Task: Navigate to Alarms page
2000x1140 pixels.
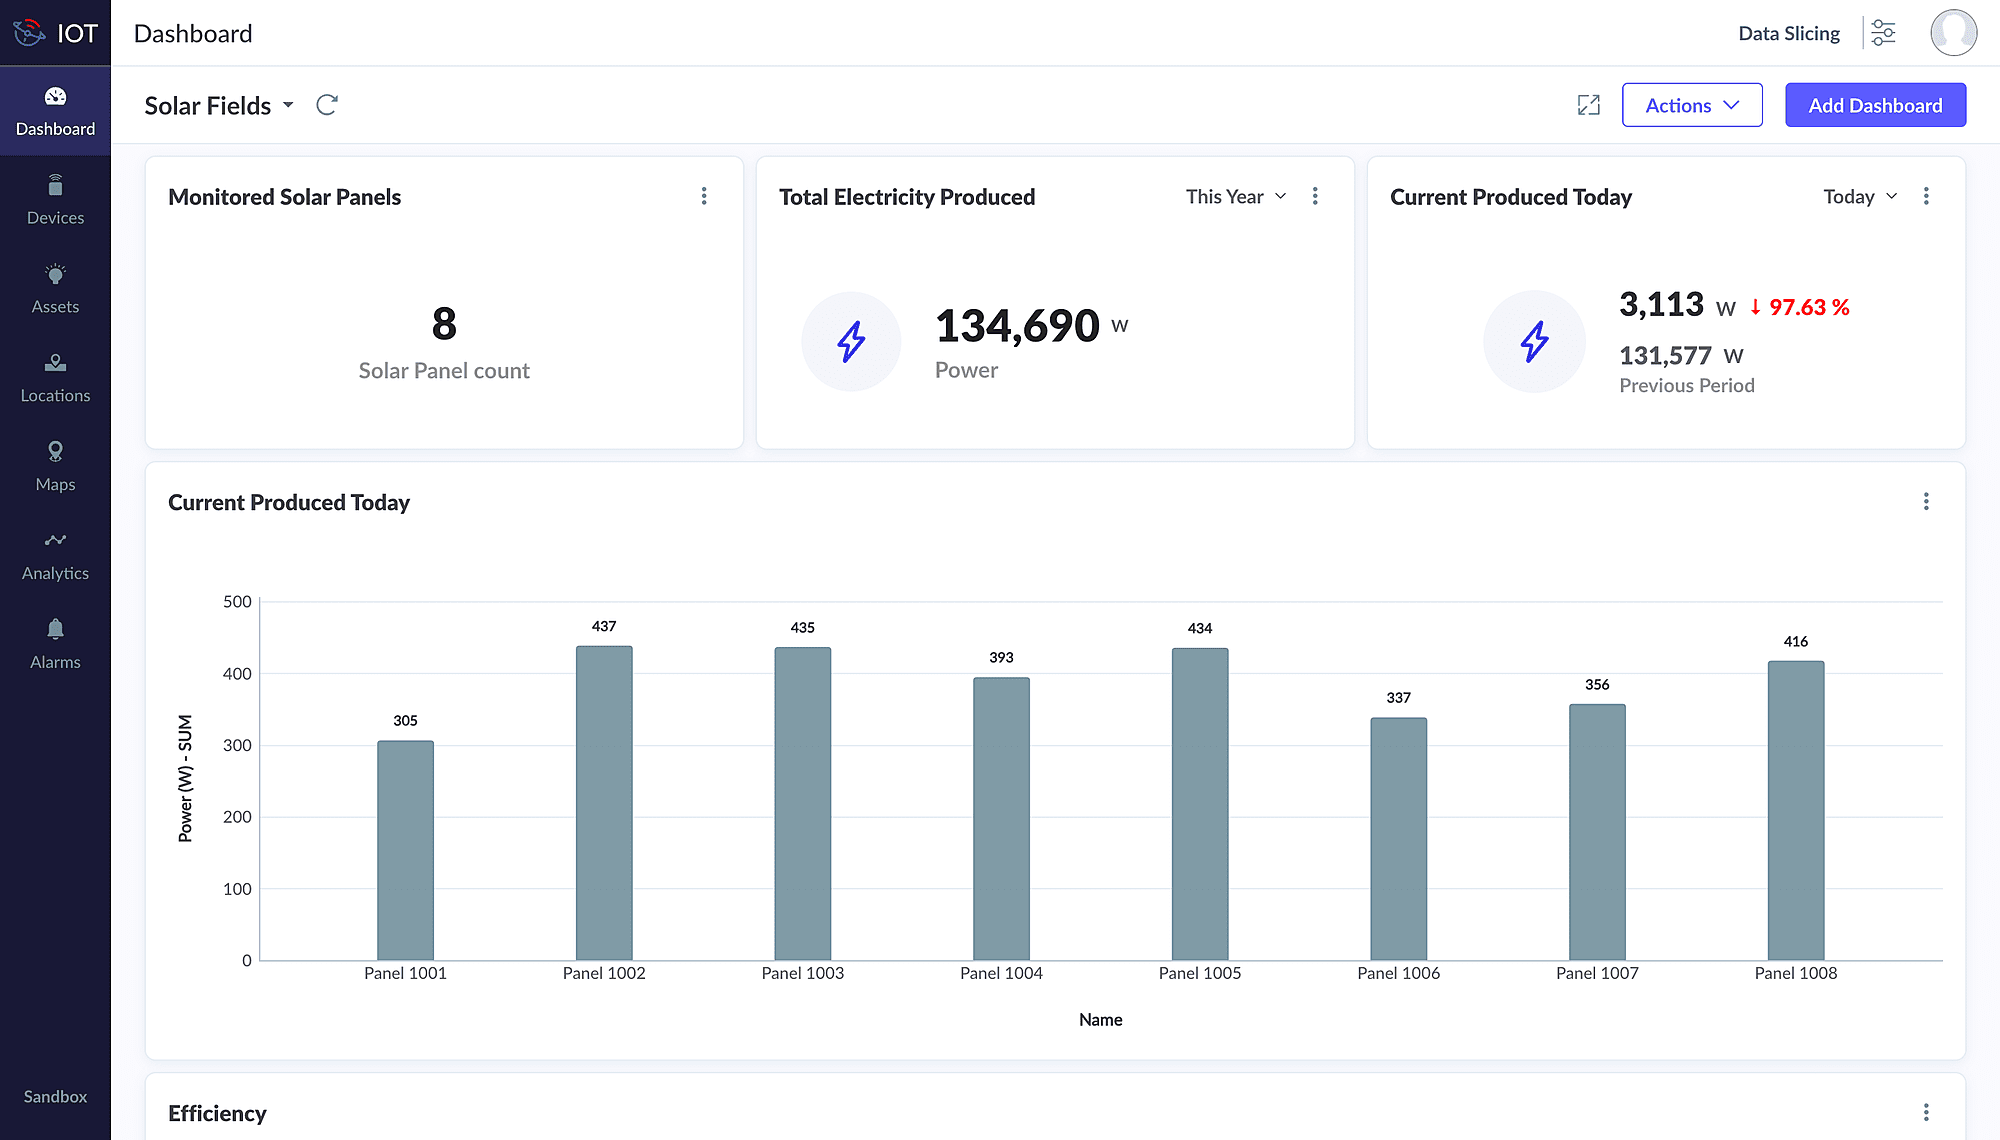Action: point(55,644)
